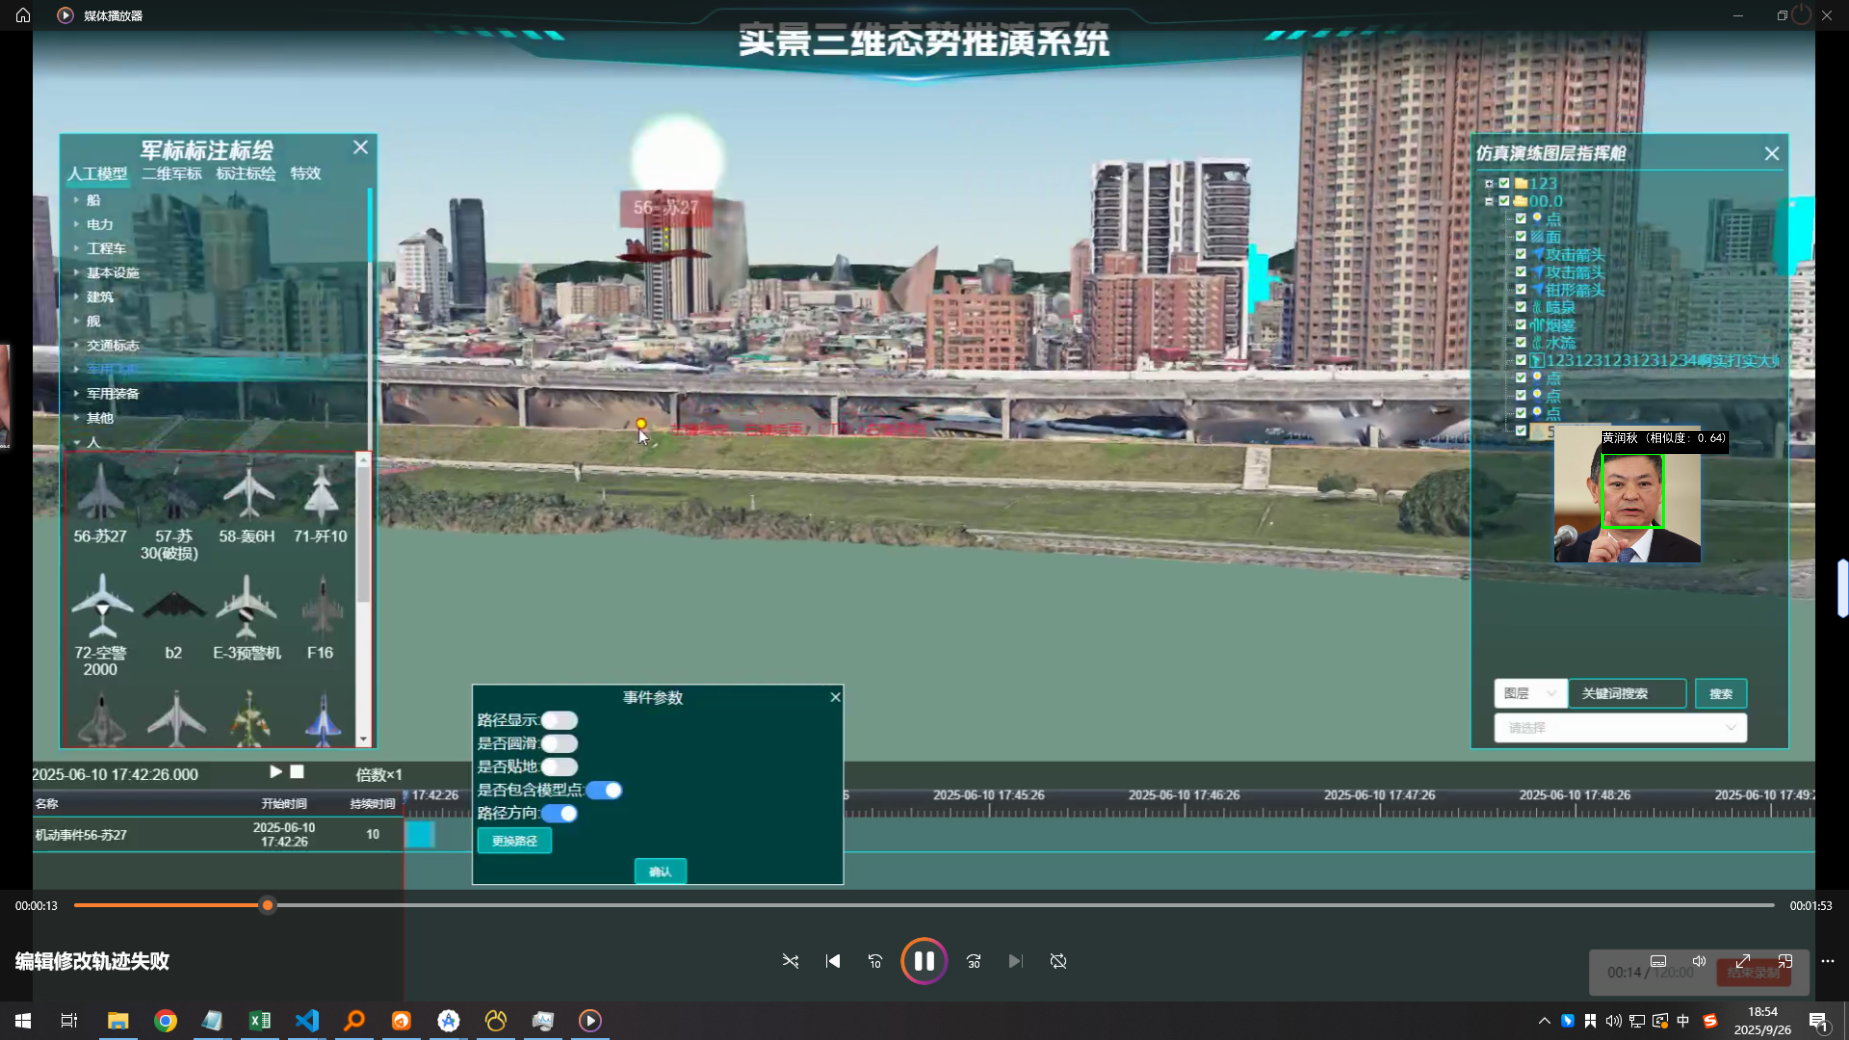This screenshot has width=1849, height=1040.
Task: Pick the b2 bomber model icon
Action: [174, 607]
